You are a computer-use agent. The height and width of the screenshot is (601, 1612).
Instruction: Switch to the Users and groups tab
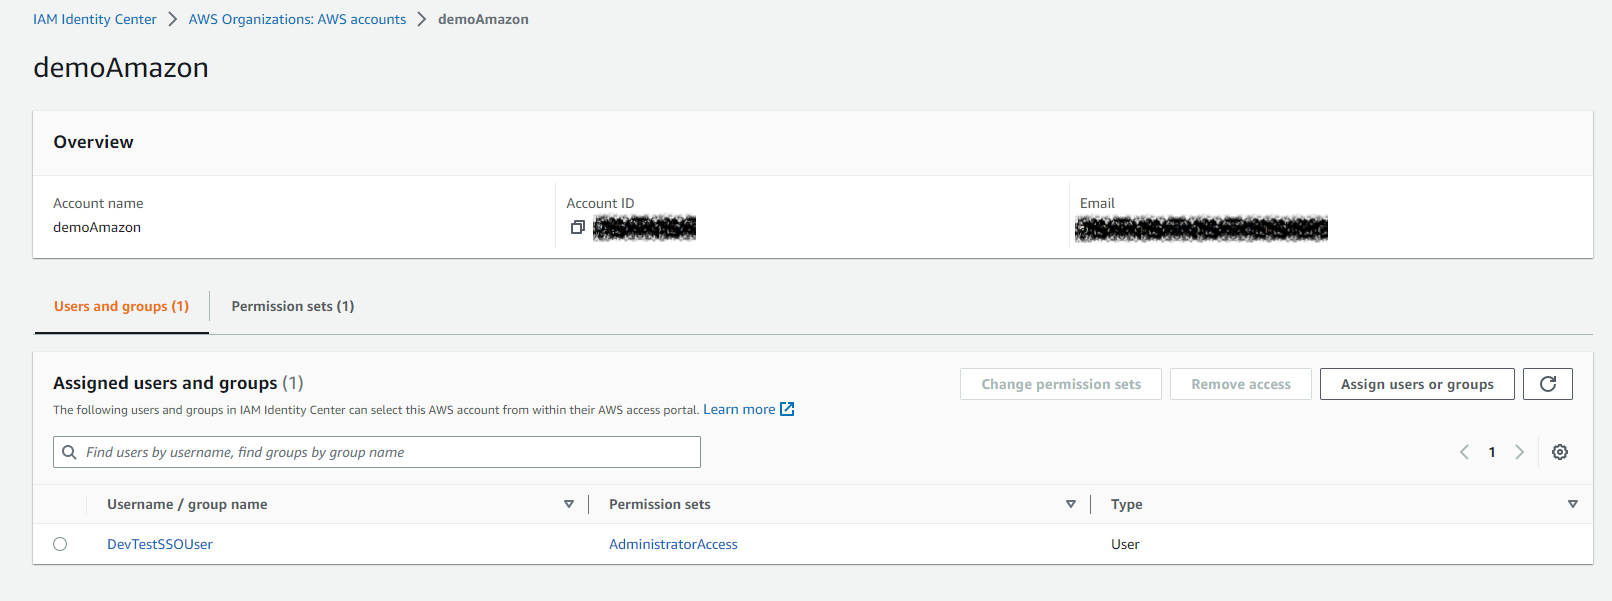pos(120,306)
